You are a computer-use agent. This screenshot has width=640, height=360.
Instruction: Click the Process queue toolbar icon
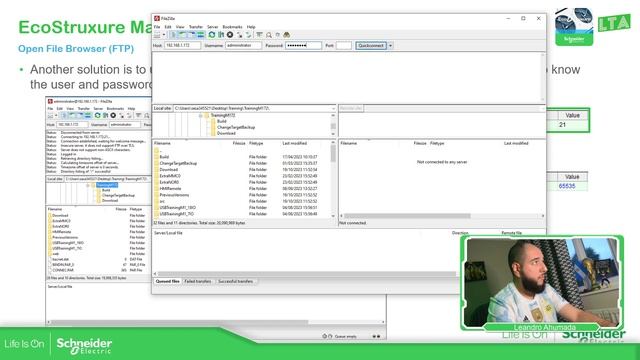point(221,35)
